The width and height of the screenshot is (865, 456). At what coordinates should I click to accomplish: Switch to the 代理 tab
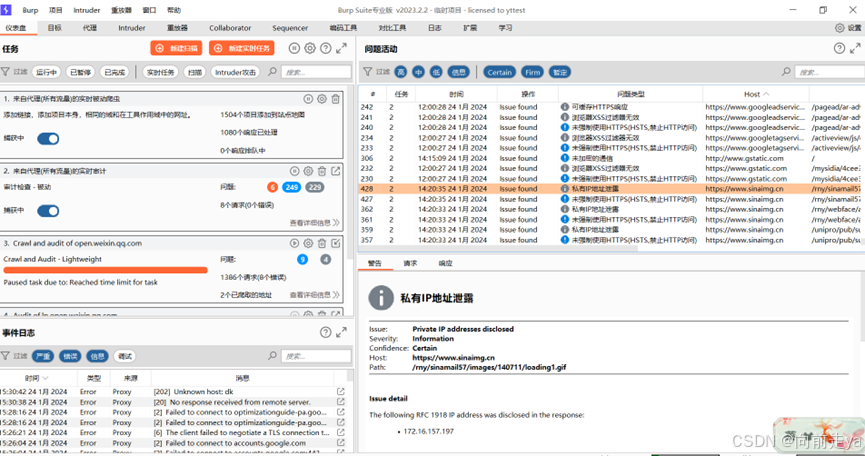pyautogui.click(x=90, y=28)
